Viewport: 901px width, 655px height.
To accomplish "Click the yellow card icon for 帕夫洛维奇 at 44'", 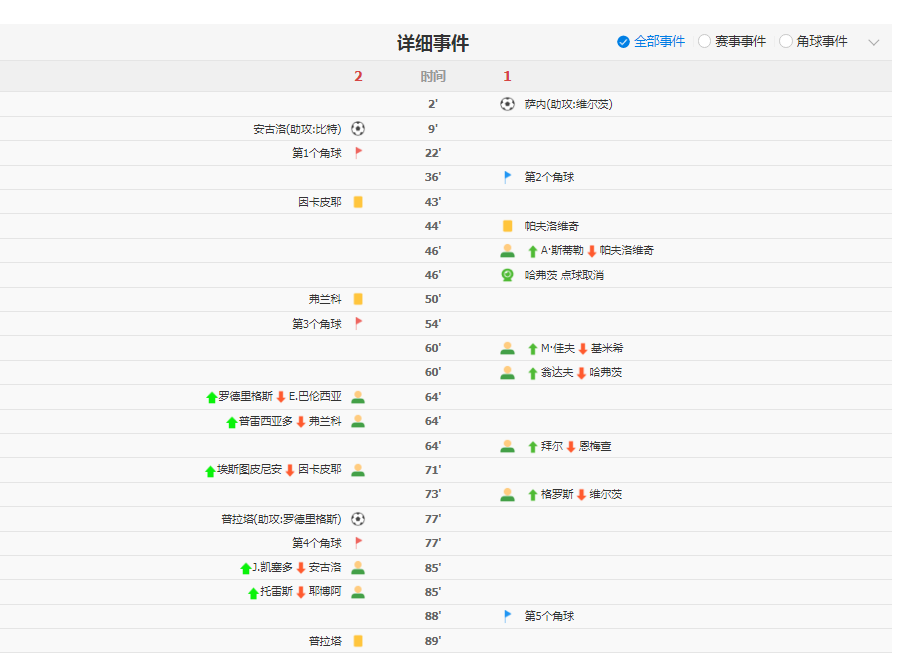I will pos(507,226).
